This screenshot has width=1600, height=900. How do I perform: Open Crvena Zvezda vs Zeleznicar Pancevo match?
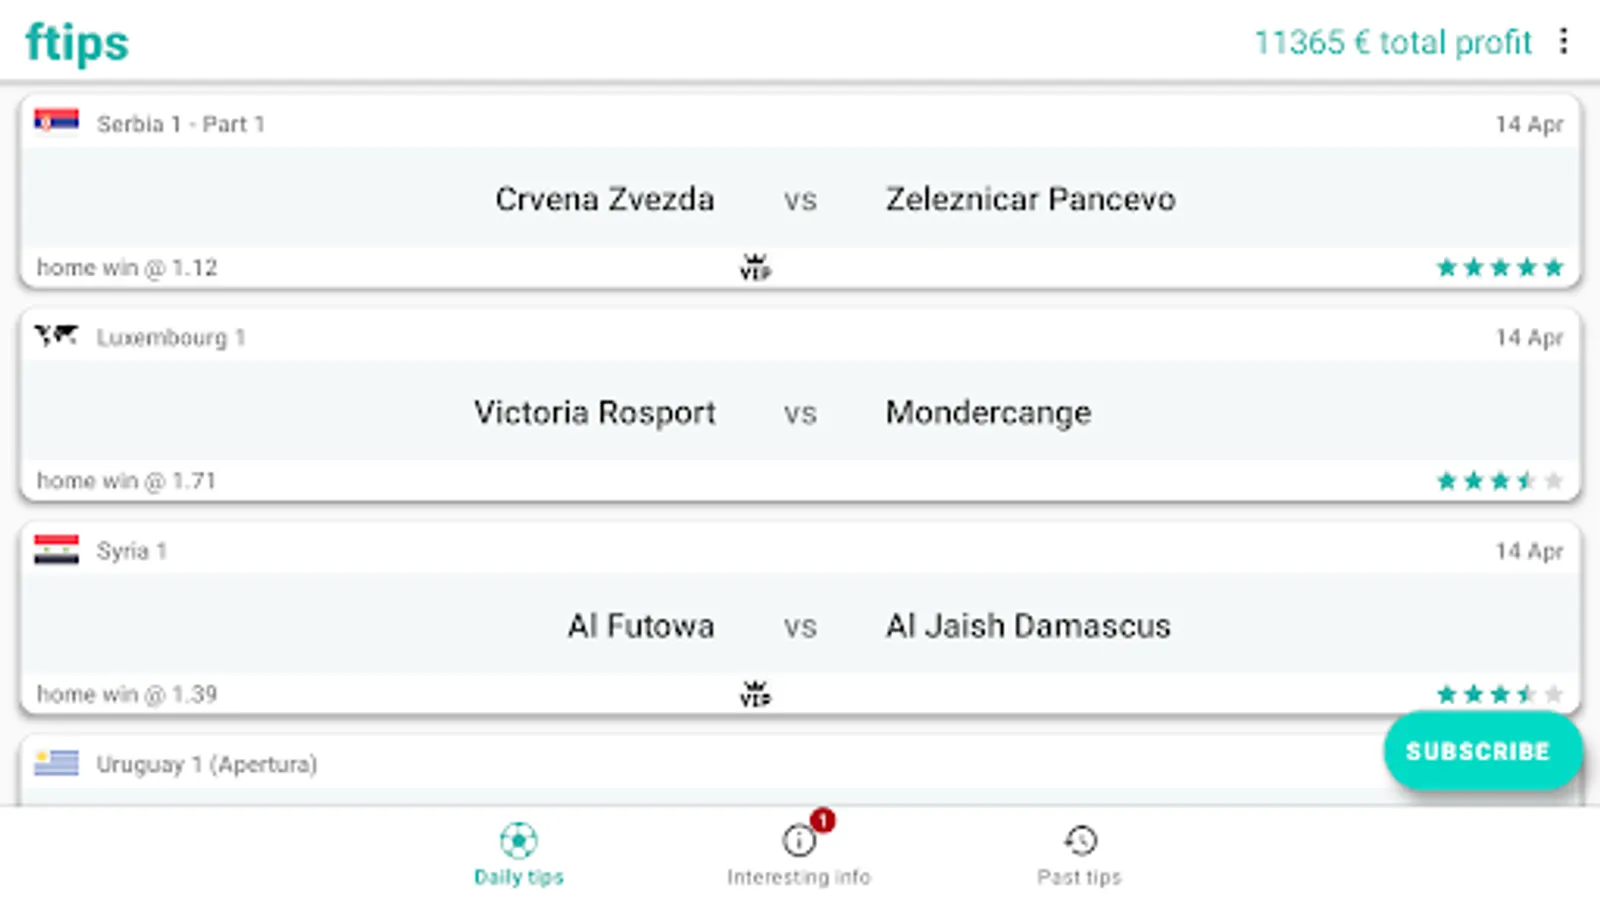click(x=800, y=198)
